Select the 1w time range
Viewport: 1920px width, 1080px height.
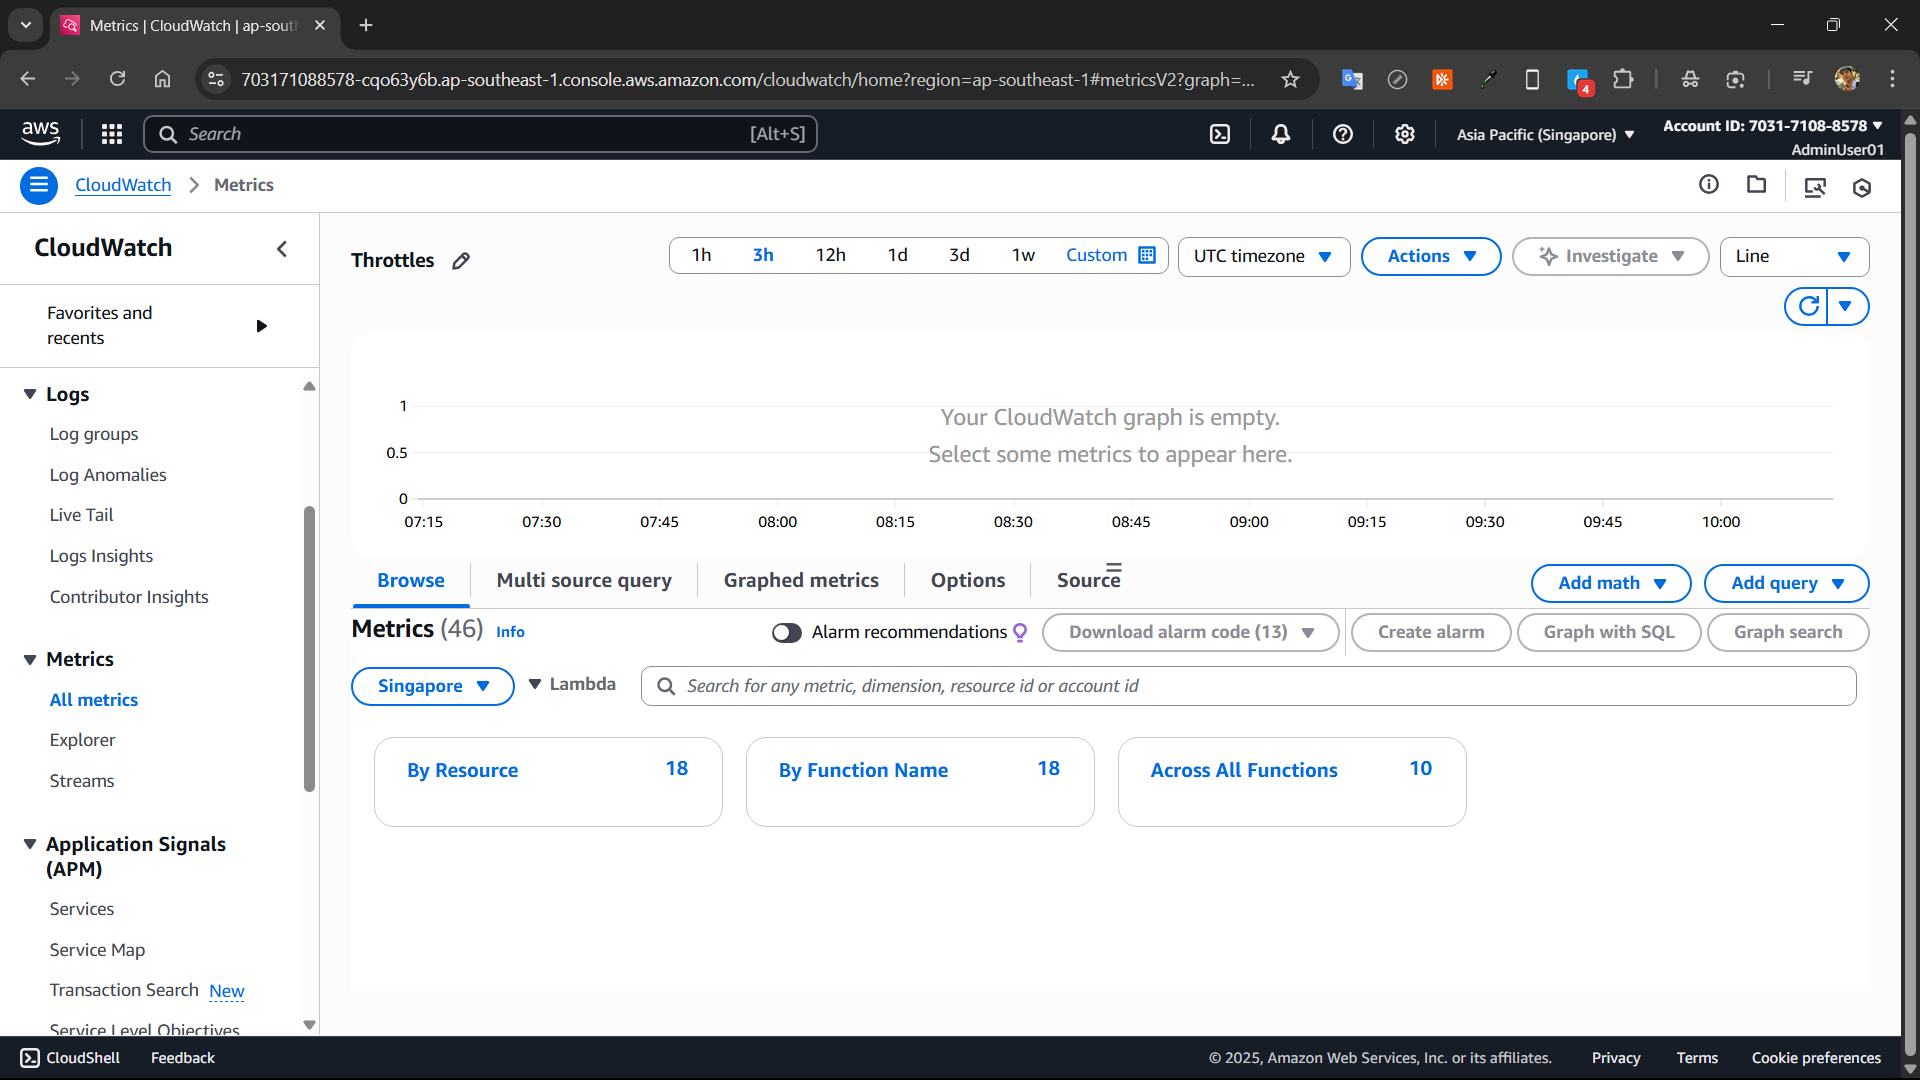[x=1023, y=255]
